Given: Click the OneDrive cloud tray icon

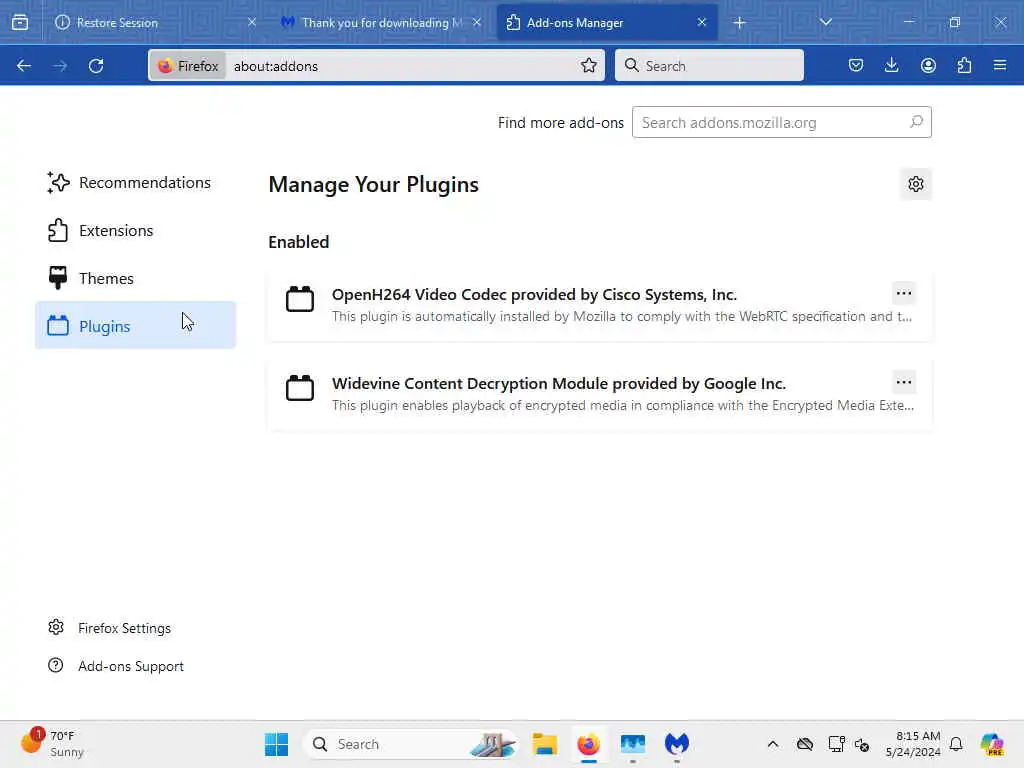Looking at the screenshot, I should pyautogui.click(x=805, y=744).
